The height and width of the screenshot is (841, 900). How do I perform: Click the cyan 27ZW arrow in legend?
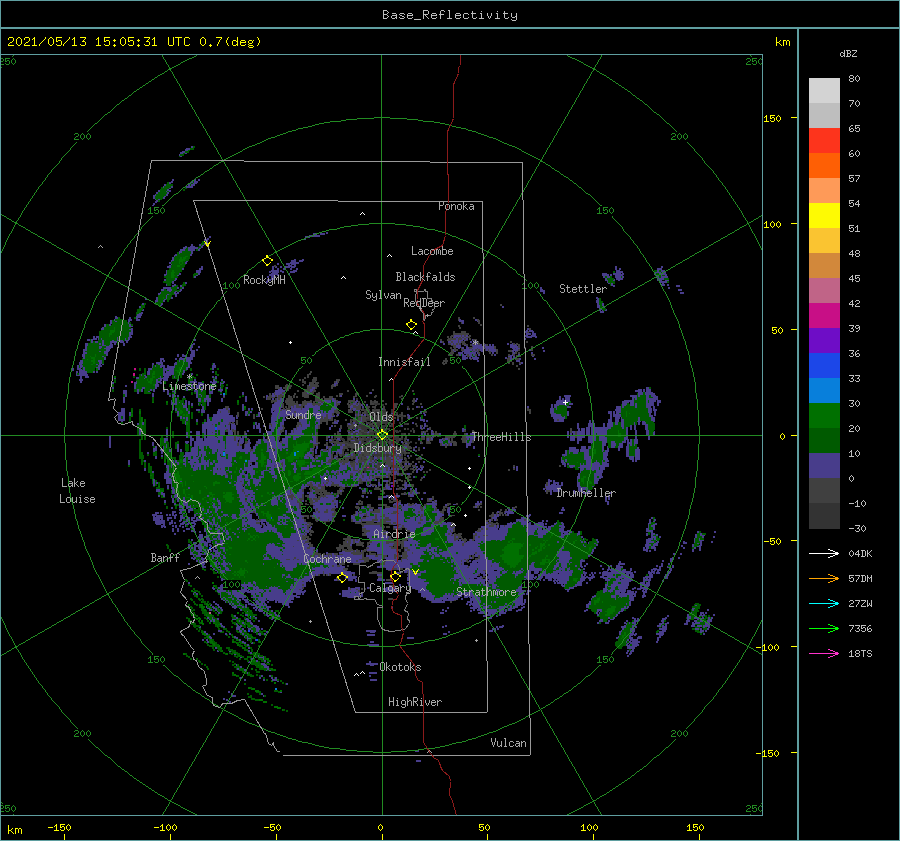pyautogui.click(x=824, y=603)
